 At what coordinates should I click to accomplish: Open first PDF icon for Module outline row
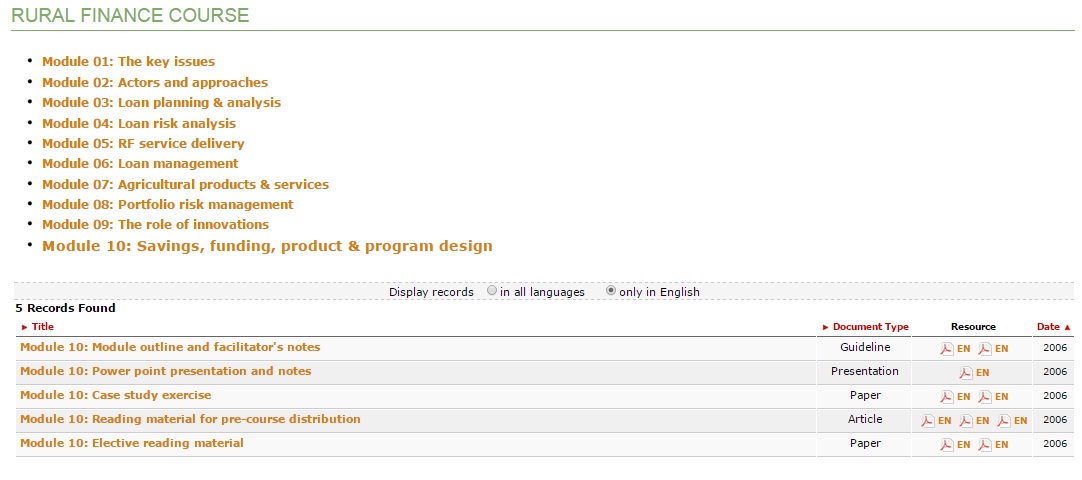(x=946, y=349)
